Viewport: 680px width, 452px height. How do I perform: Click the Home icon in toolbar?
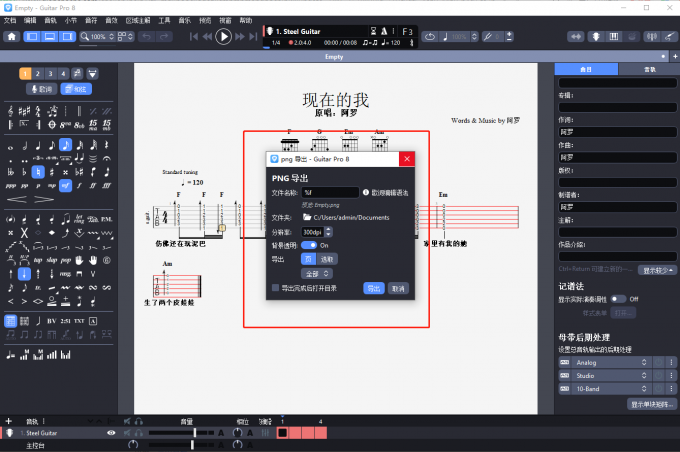point(12,37)
